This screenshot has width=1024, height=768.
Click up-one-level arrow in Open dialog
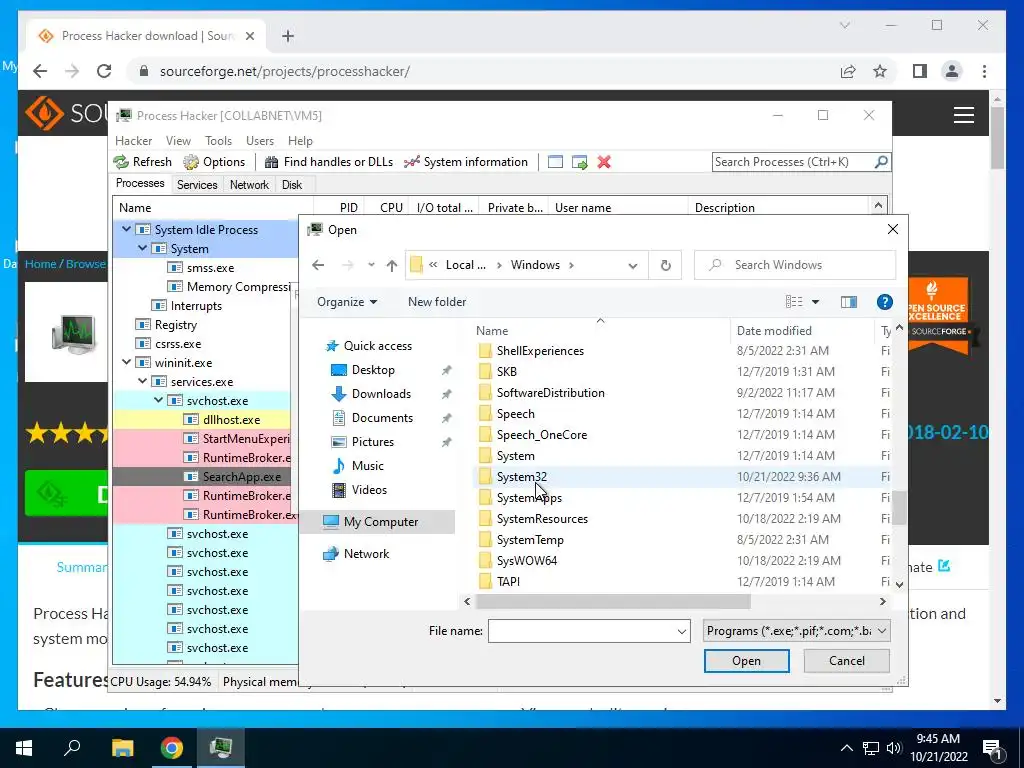[x=392, y=264]
